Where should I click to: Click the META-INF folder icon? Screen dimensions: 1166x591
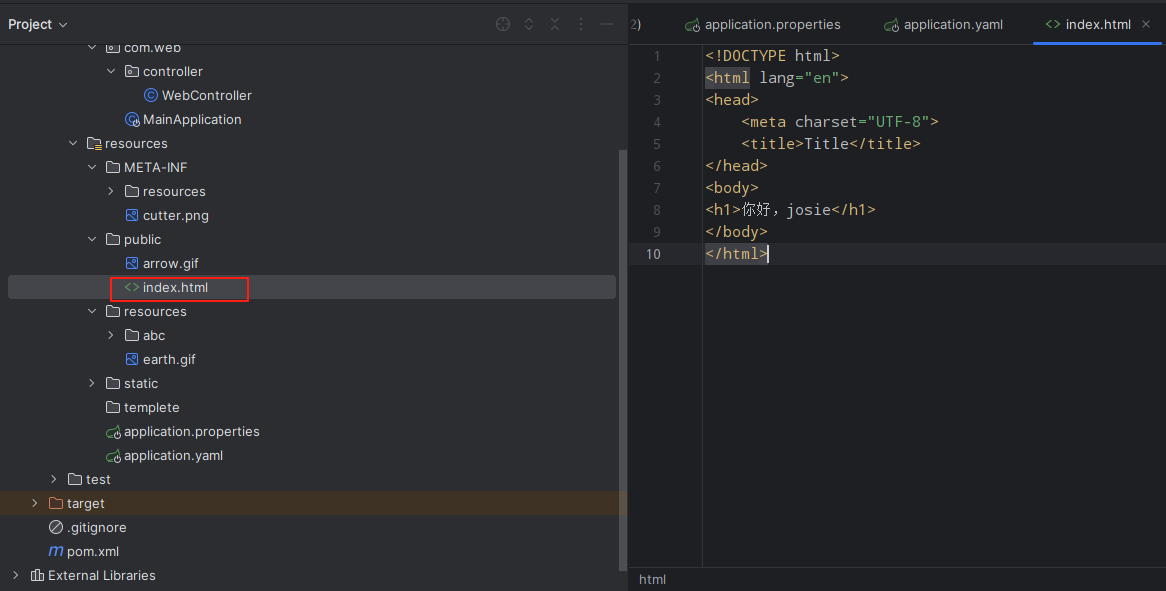click(113, 167)
